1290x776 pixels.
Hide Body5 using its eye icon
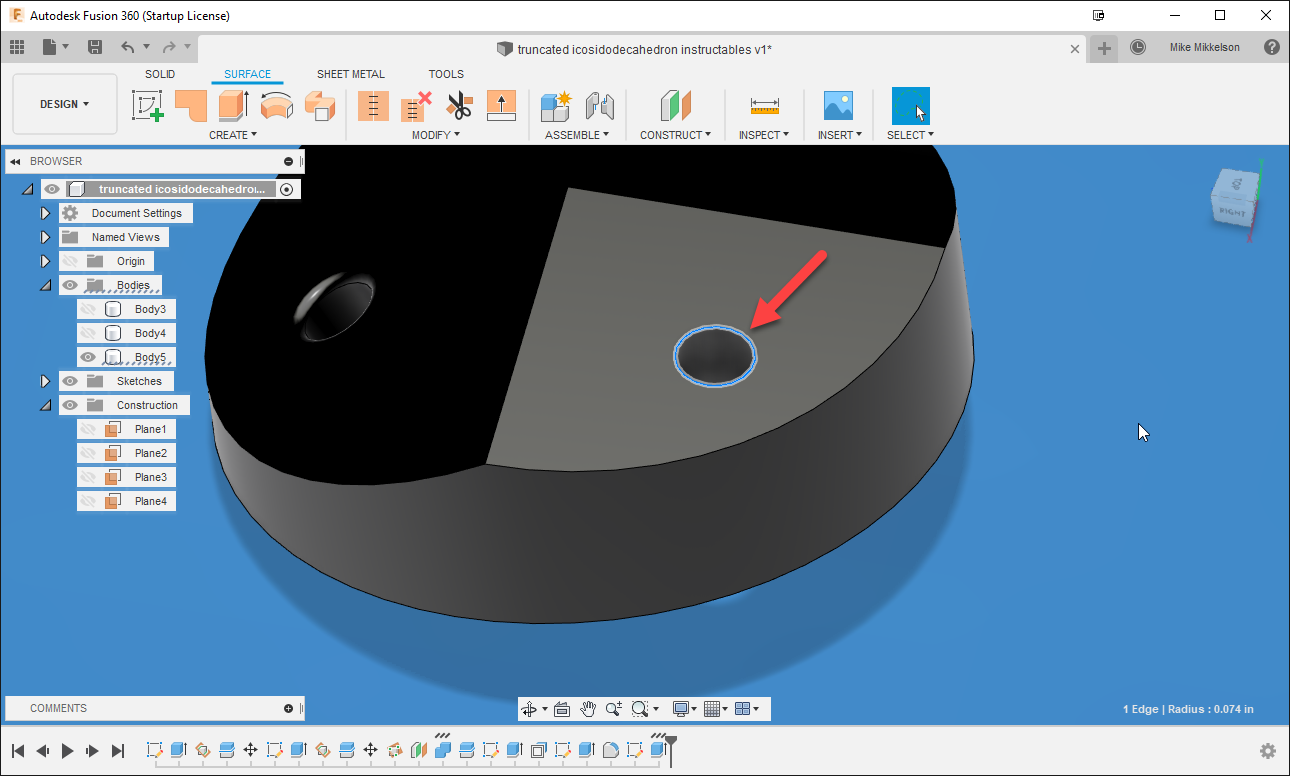pyautogui.click(x=88, y=356)
